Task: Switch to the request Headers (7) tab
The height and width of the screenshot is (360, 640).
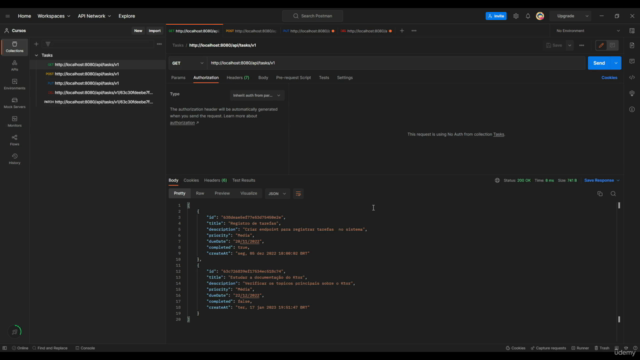Action: 238,78
